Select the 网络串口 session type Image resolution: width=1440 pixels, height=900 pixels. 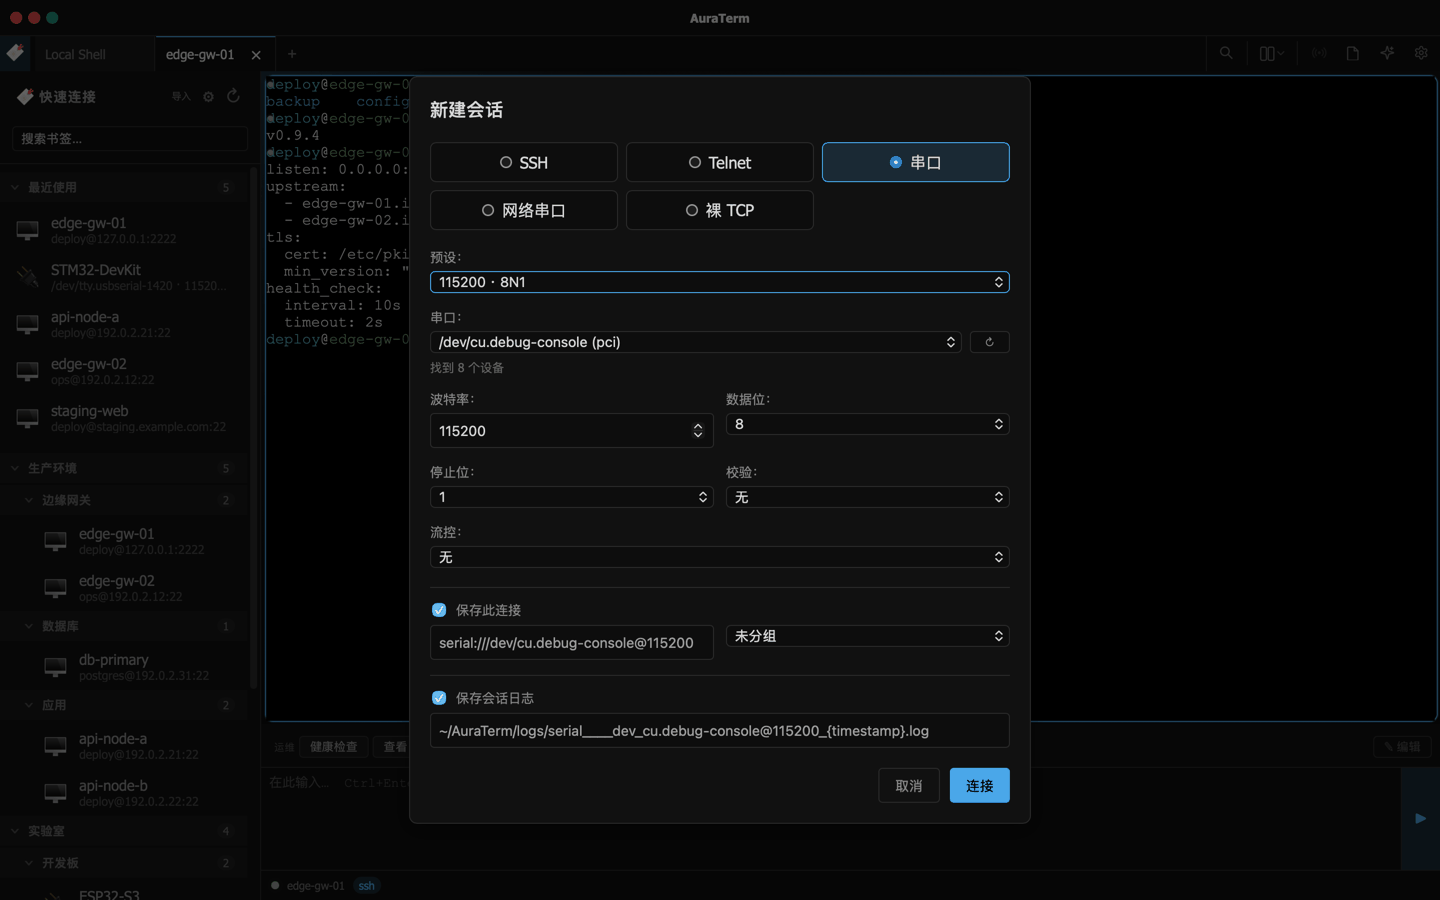point(523,210)
